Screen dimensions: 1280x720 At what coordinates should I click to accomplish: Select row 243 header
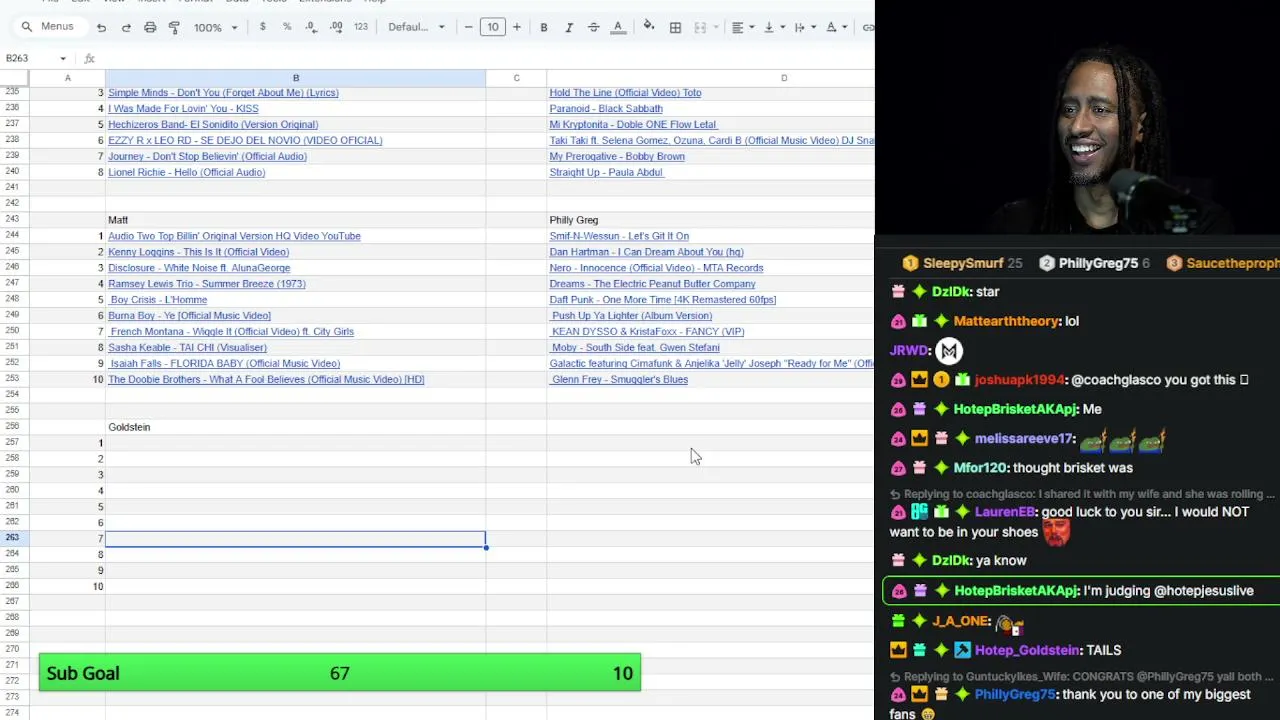point(14,220)
